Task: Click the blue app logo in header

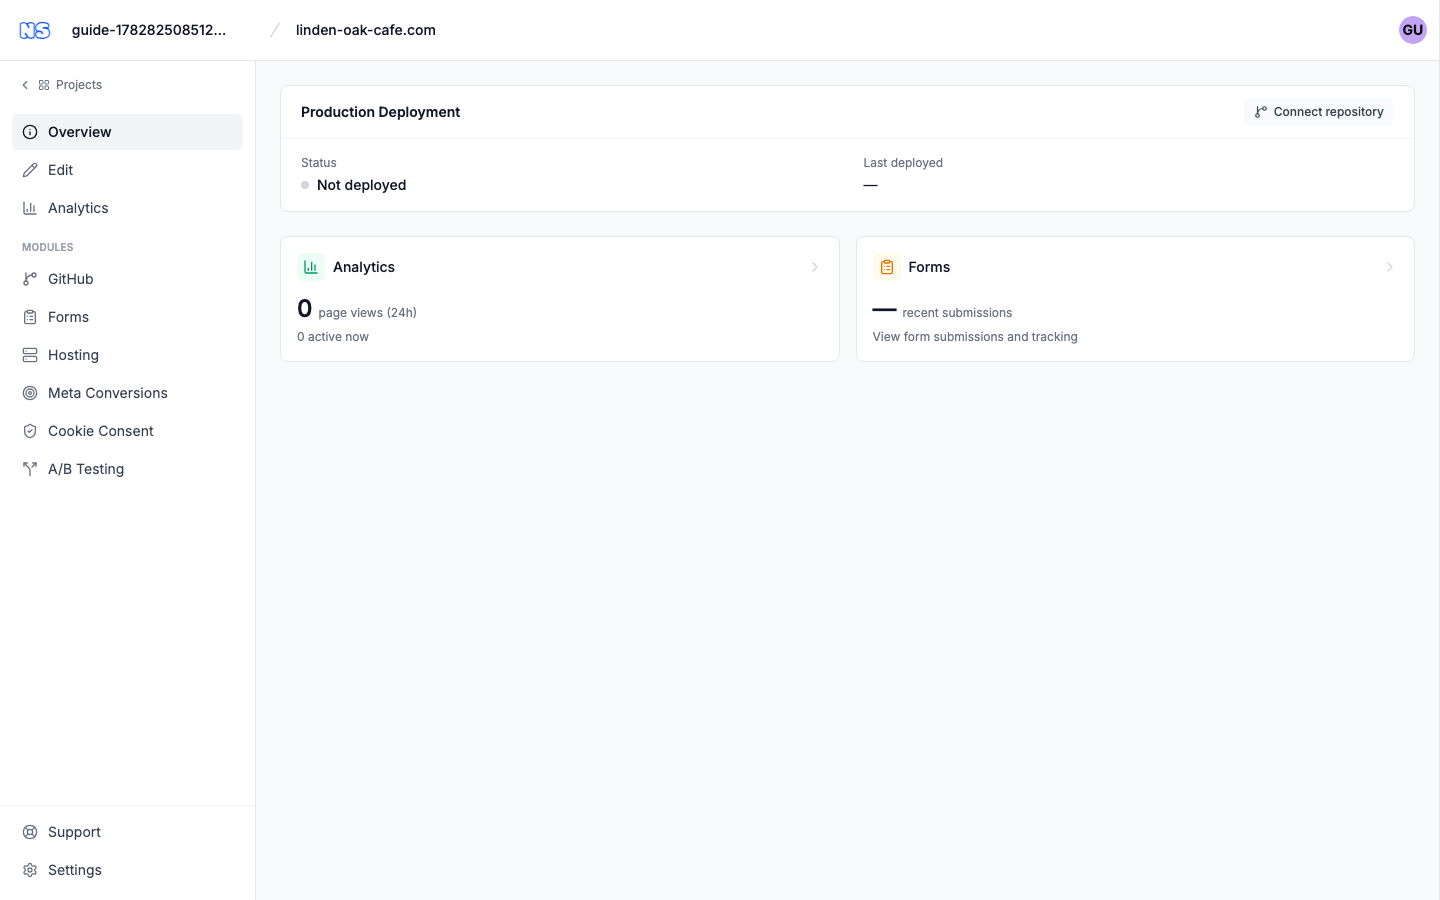Action: coord(35,30)
